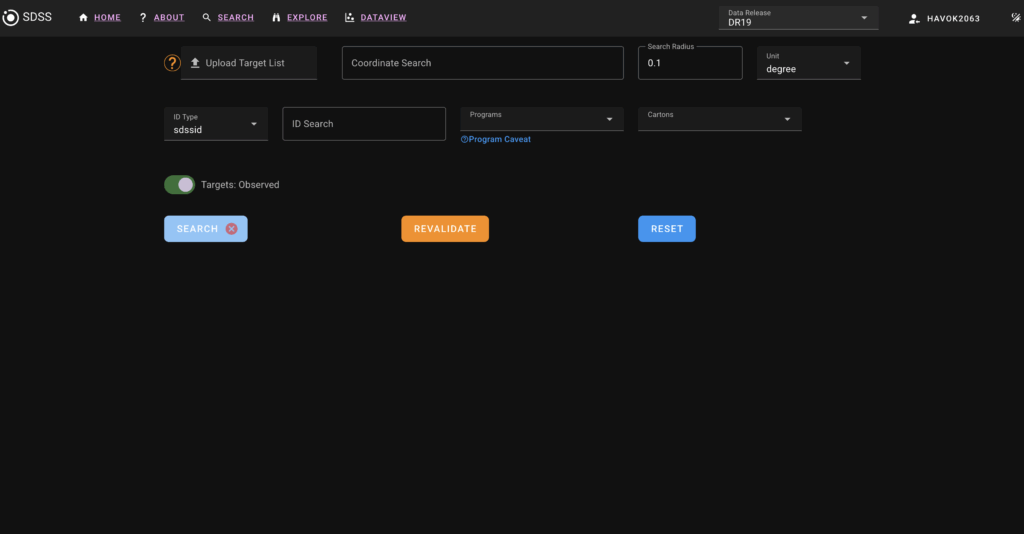The width and height of the screenshot is (1024, 534).
Task: Toggle the Targets: Observed switch
Action: click(x=180, y=185)
